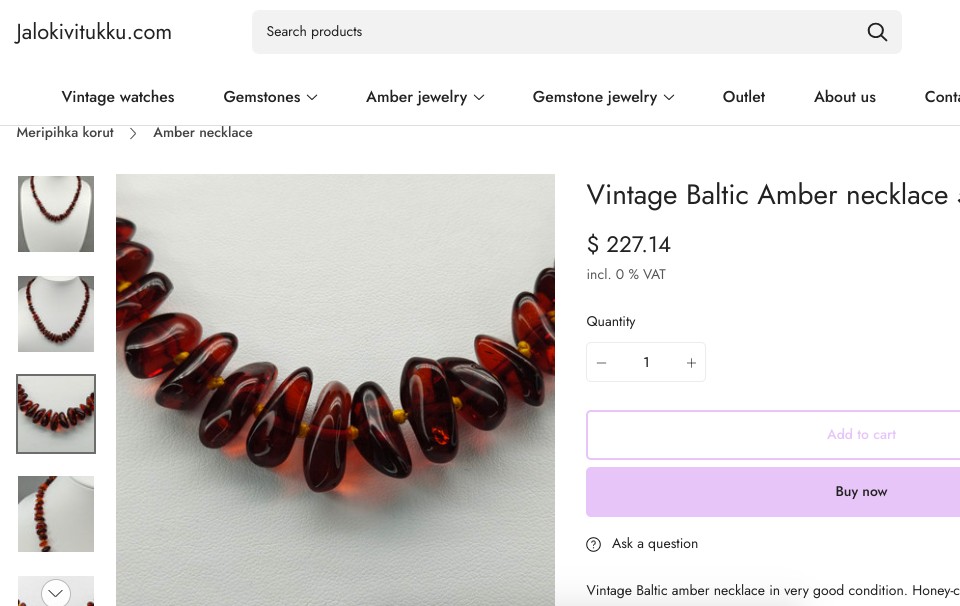Click the minus quantity icon

tap(602, 363)
